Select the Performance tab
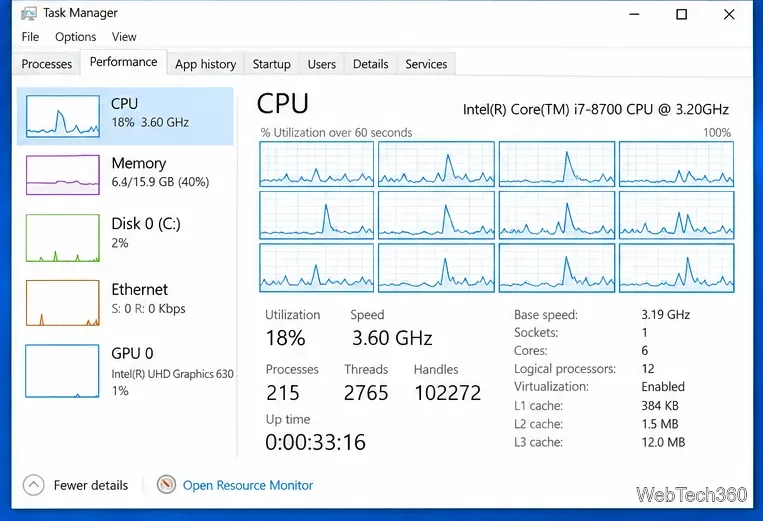 pyautogui.click(x=124, y=62)
